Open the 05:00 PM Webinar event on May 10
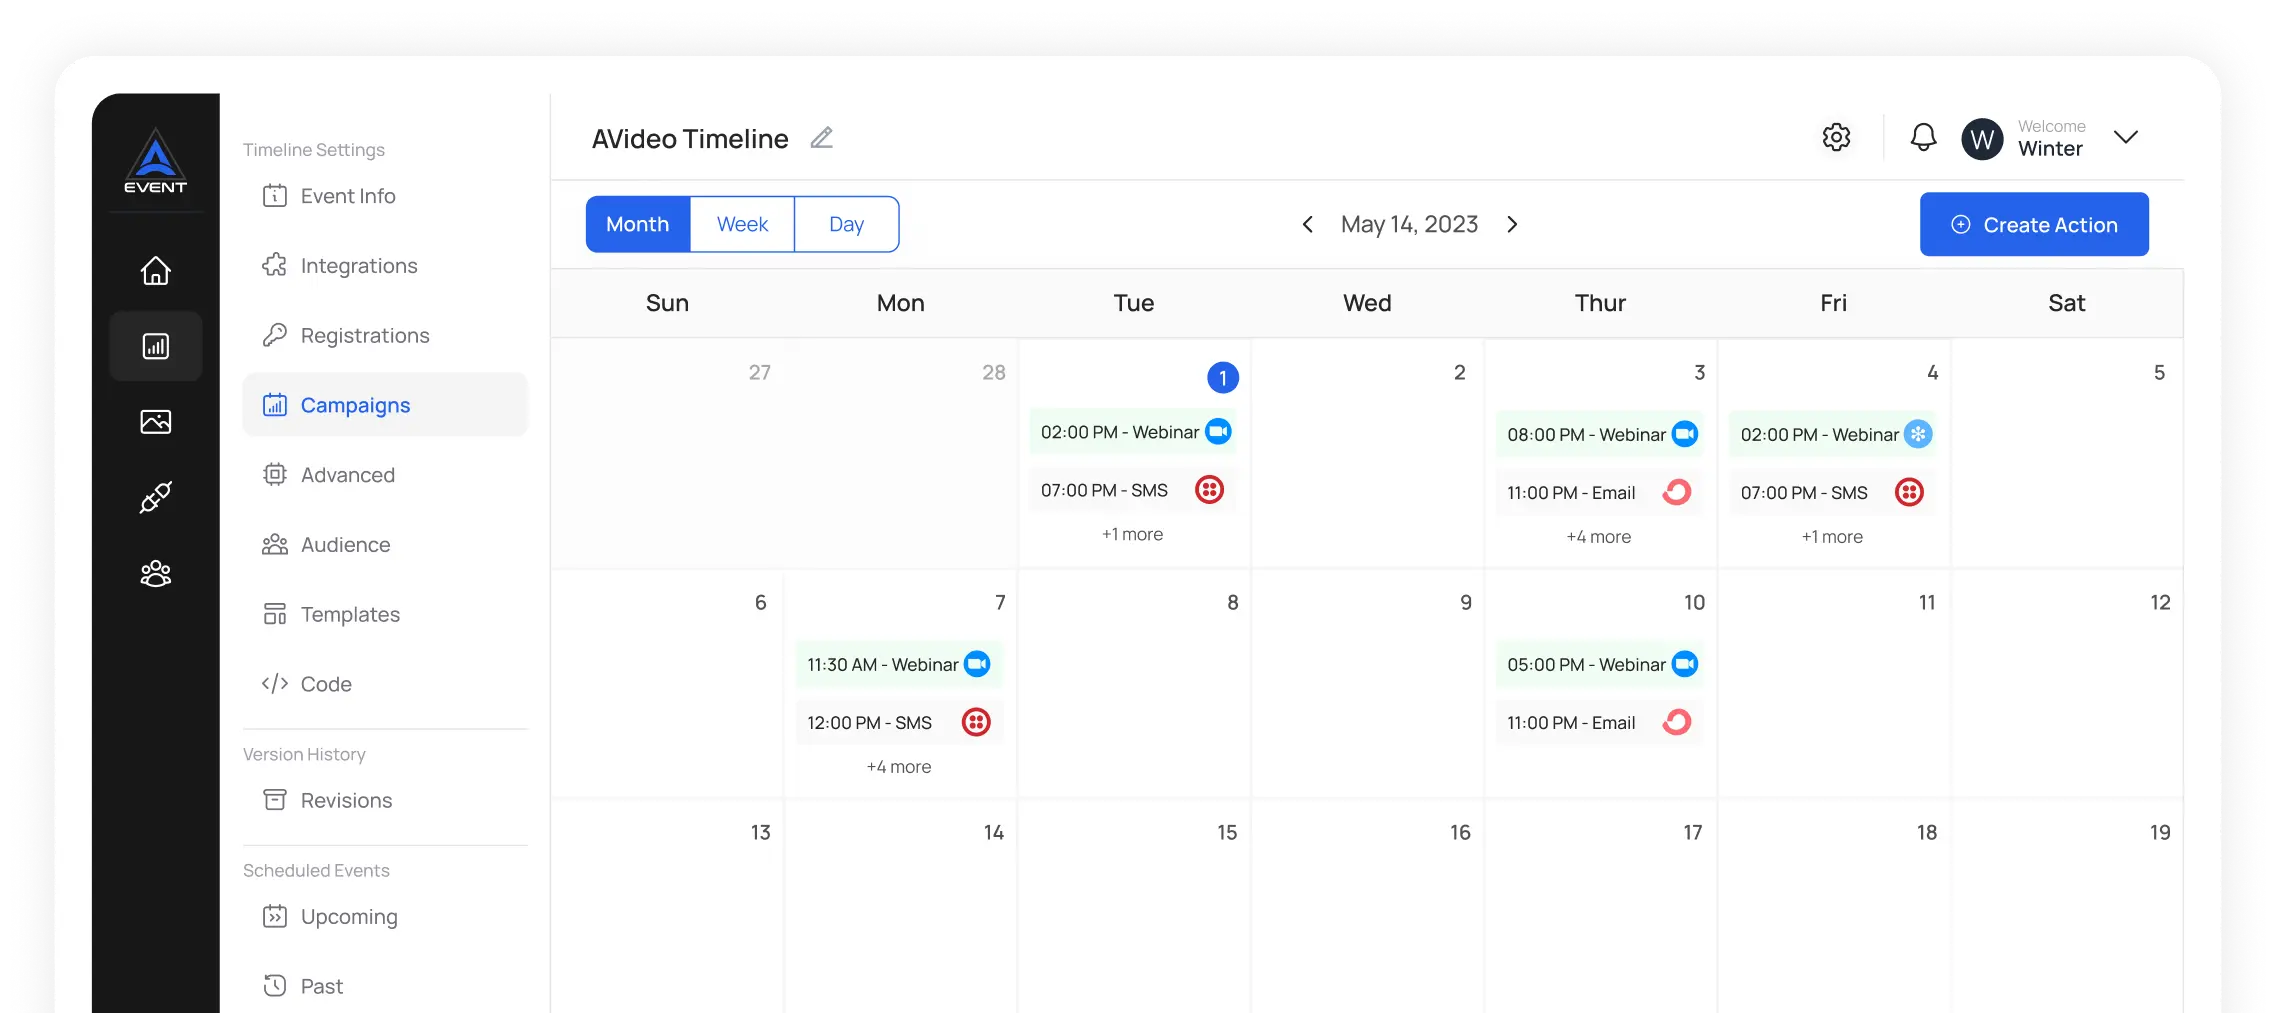 tap(1600, 664)
